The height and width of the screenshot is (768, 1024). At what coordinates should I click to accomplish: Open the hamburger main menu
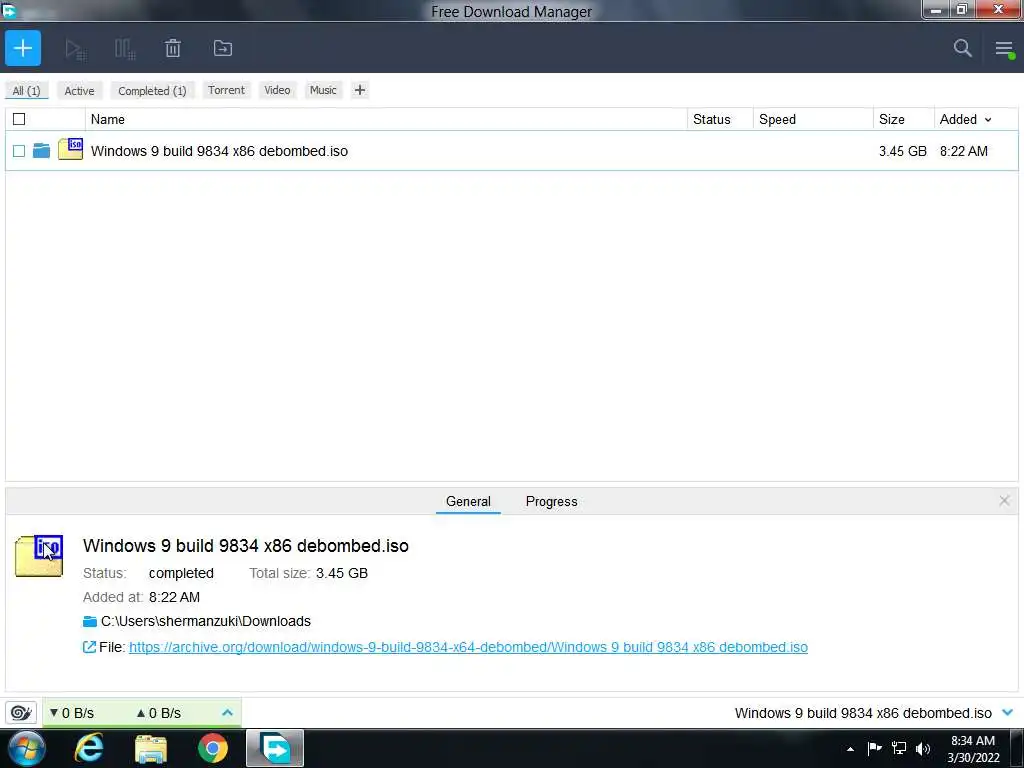tap(1004, 49)
